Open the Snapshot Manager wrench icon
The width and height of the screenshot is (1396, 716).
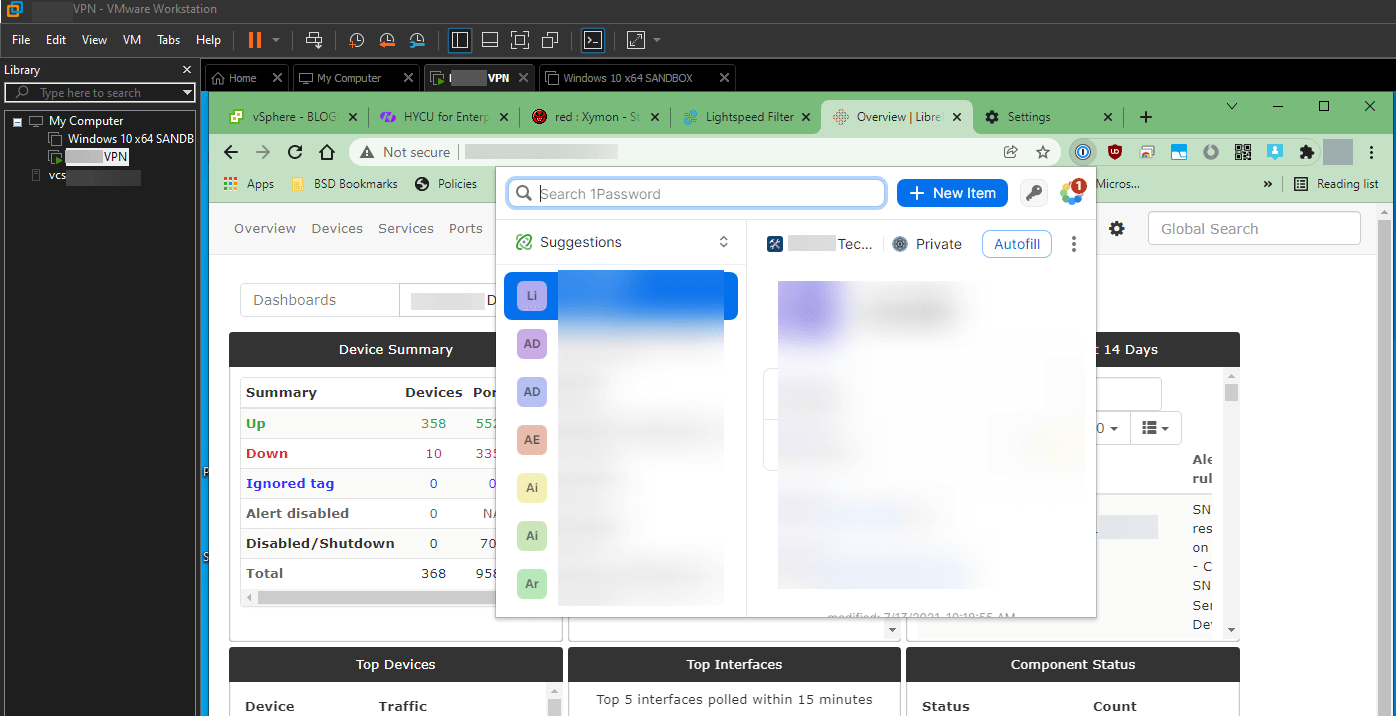417,40
